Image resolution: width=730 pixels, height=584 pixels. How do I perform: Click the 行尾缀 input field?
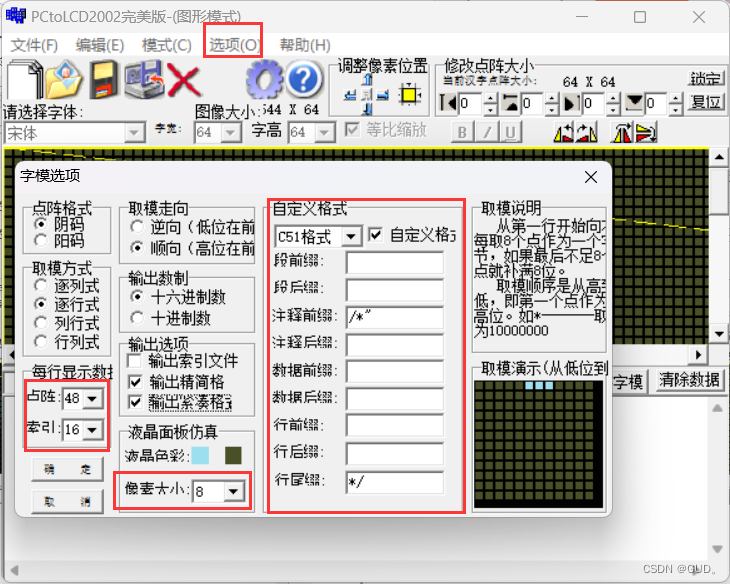click(x=395, y=482)
